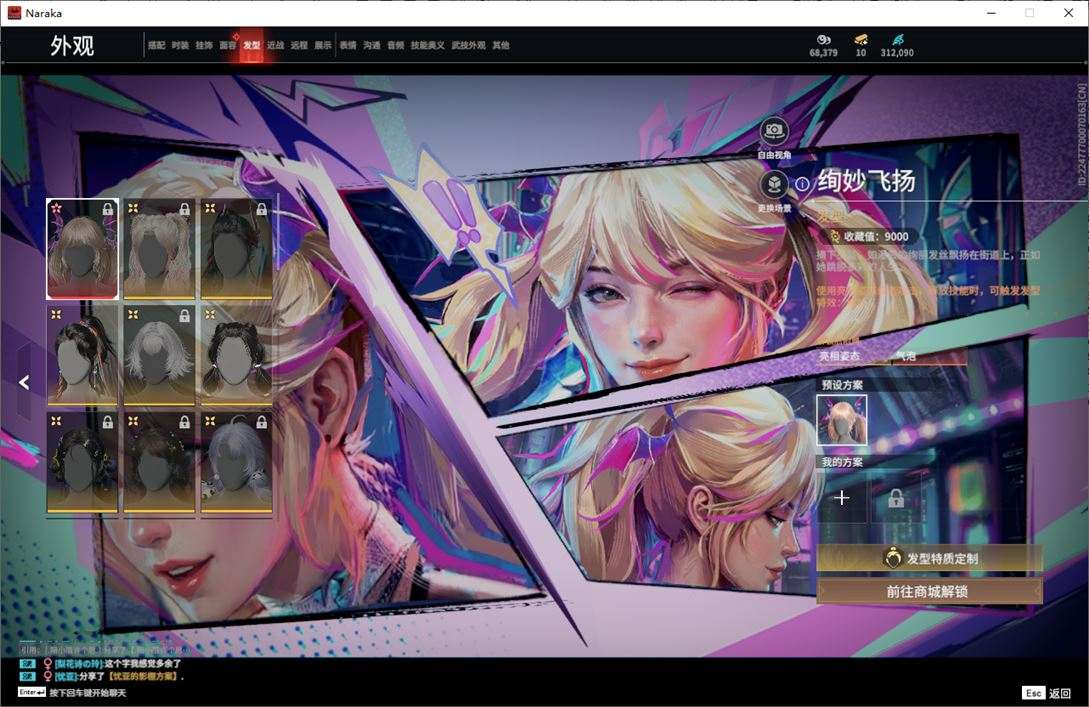Select the white layered short hairstyle thumbnail

(x=159, y=356)
